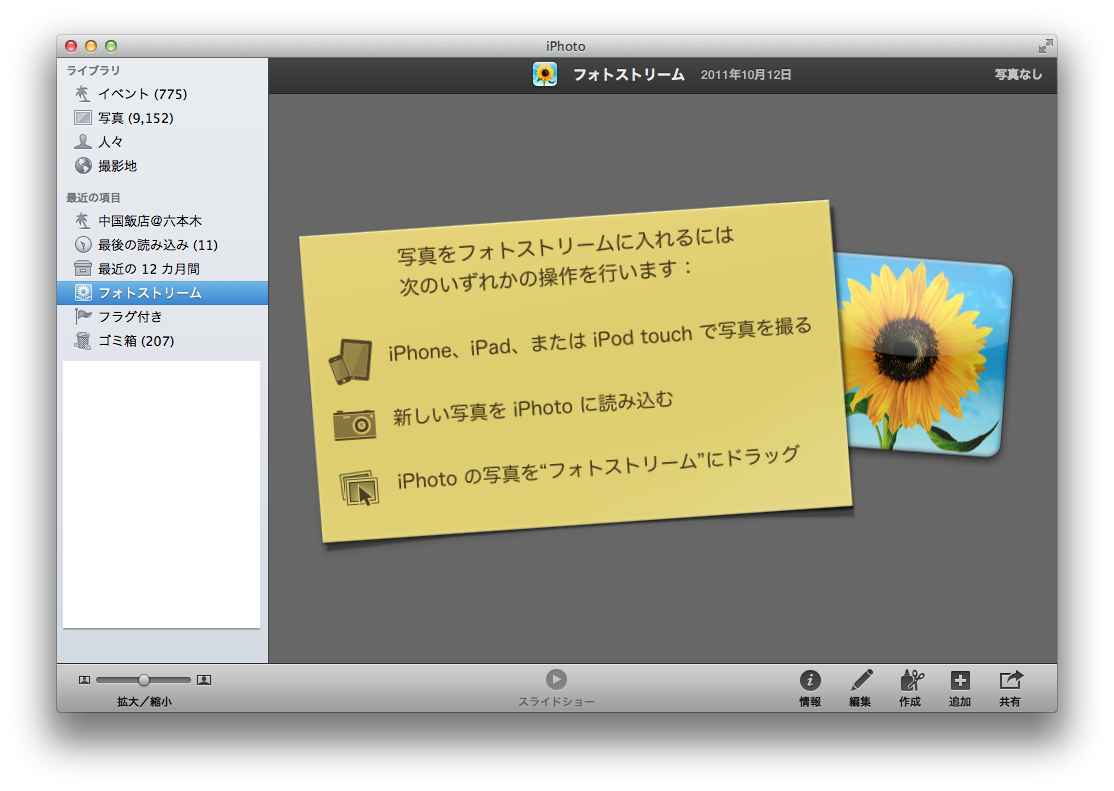Open the 共有 share menu
Viewport: 1114px width, 791px height.
[1010, 688]
